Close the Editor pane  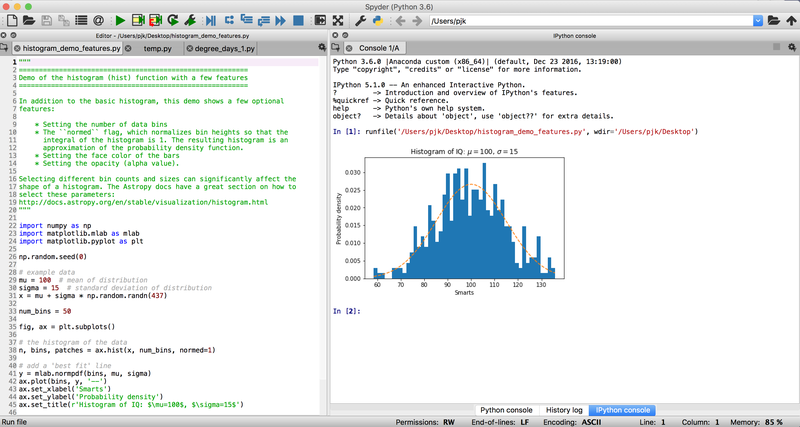click(x=4, y=35)
